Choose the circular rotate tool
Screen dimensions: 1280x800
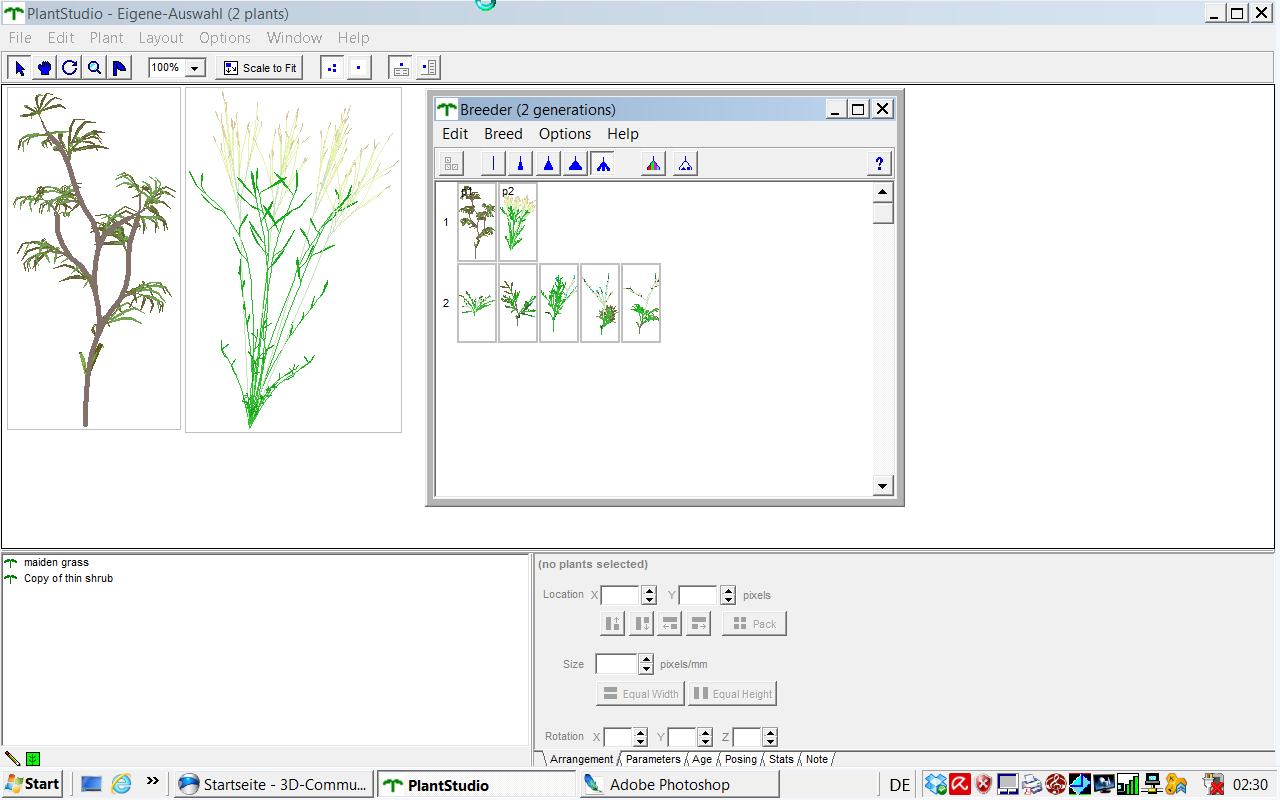(x=70, y=68)
